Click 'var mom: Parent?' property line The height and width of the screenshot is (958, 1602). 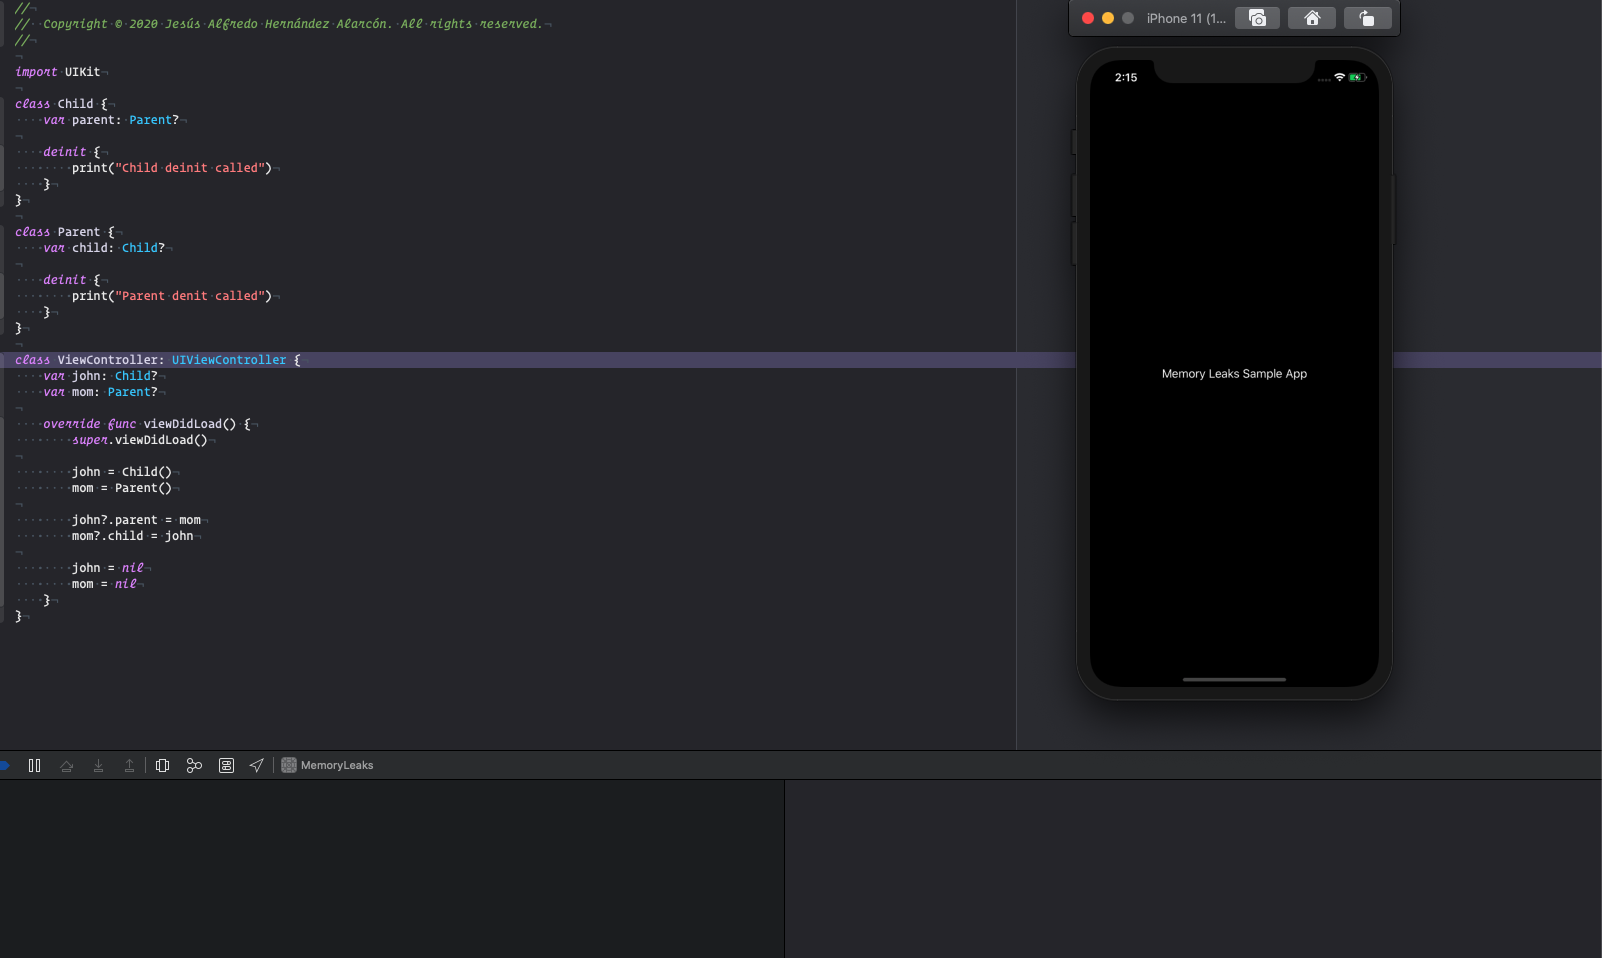point(100,392)
